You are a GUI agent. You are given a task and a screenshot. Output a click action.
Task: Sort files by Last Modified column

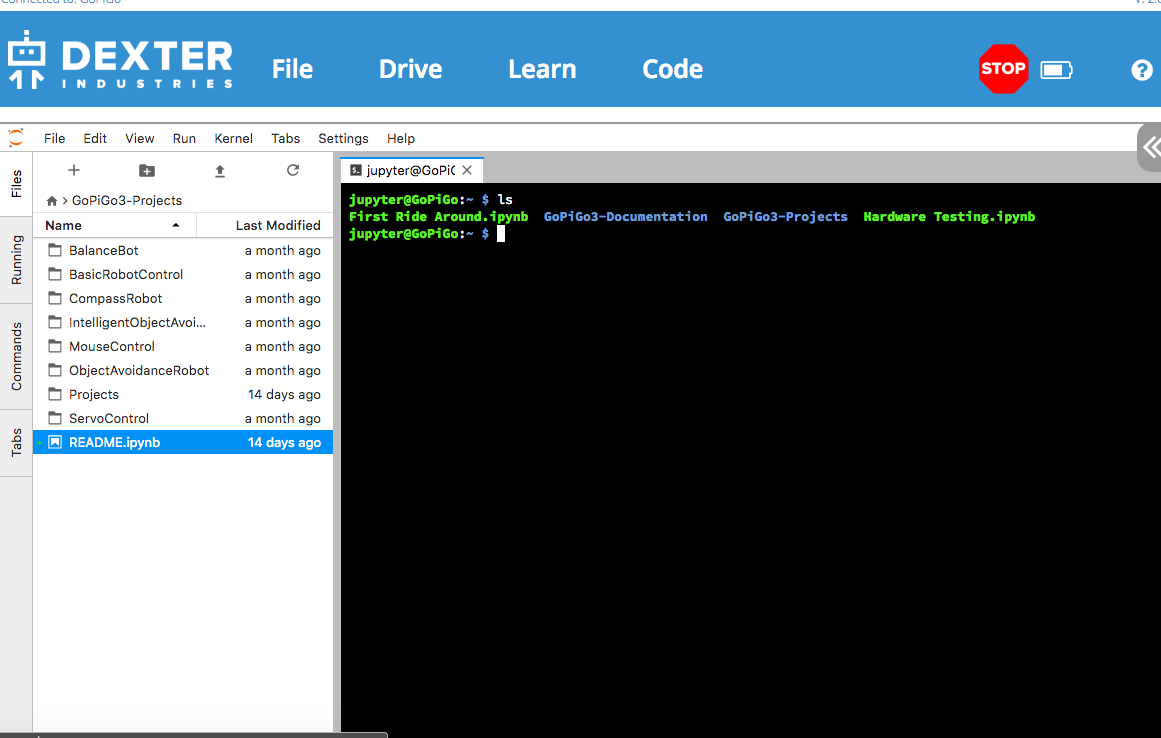(x=265, y=225)
